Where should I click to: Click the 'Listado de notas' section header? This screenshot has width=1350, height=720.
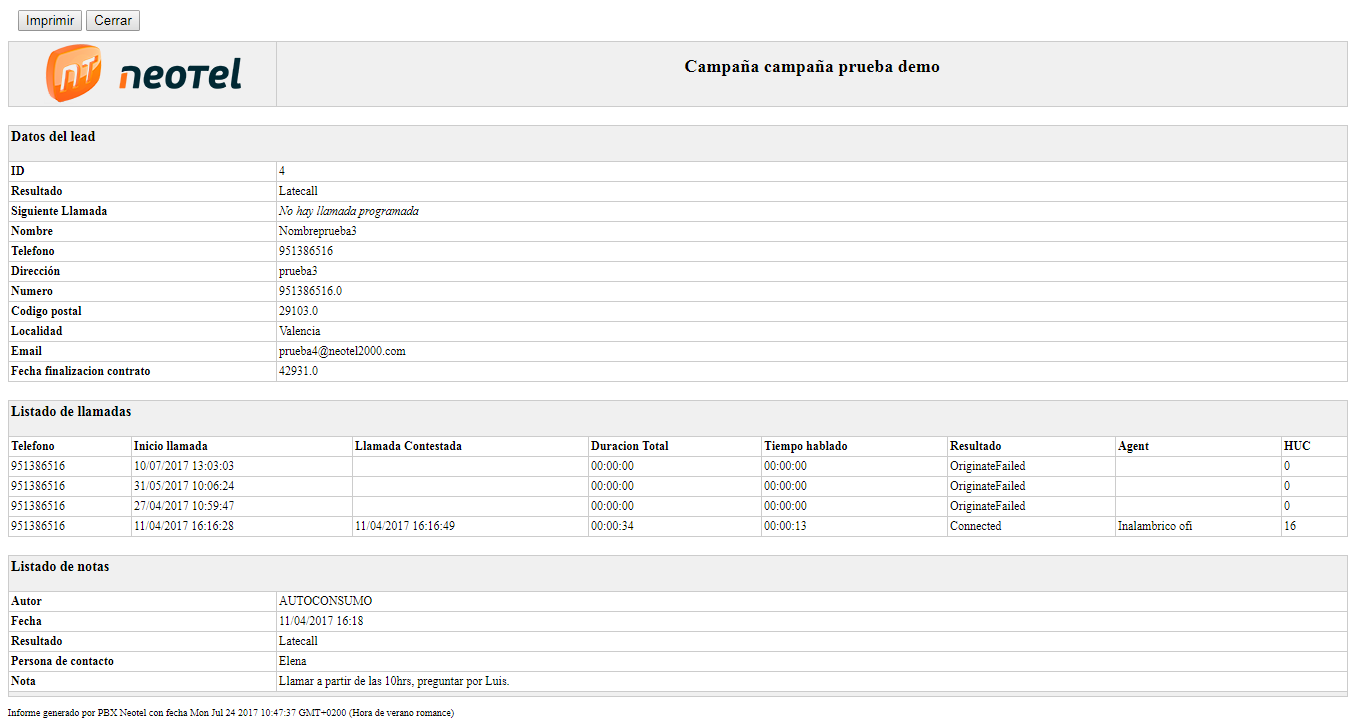pyautogui.click(x=60, y=567)
